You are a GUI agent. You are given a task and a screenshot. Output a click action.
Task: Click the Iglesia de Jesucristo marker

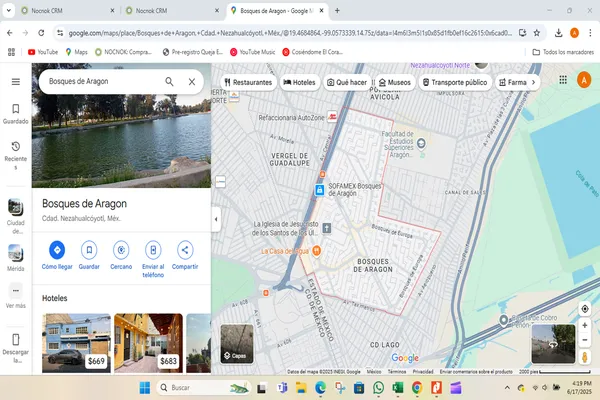(326, 228)
